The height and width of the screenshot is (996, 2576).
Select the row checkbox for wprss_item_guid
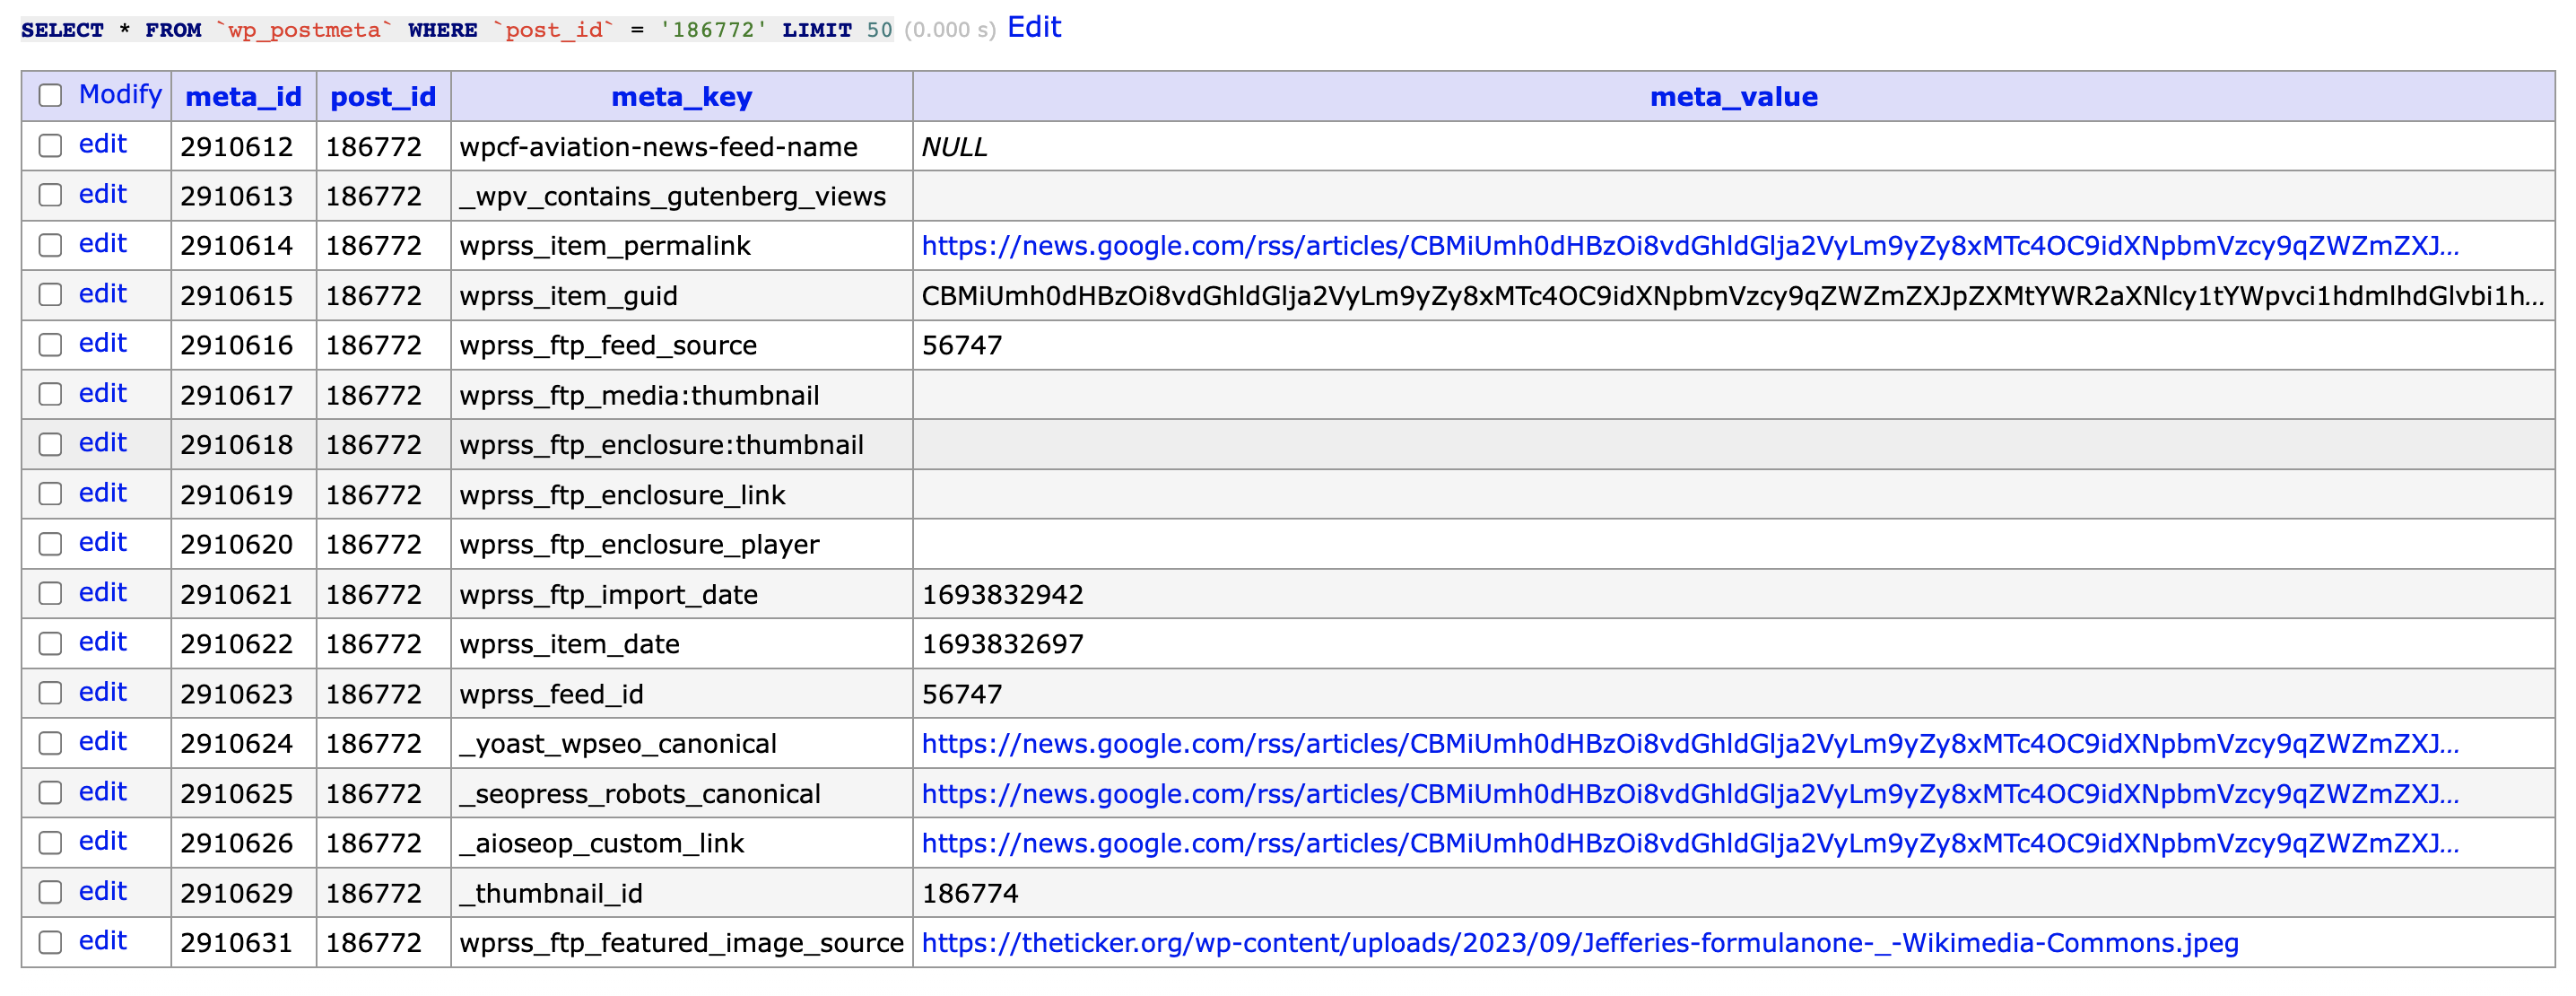click(x=50, y=294)
